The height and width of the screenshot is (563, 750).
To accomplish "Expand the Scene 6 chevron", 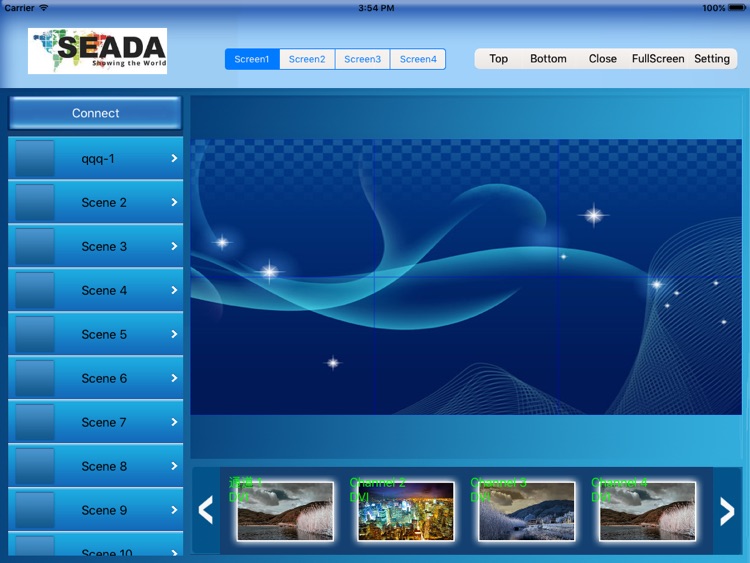I will [174, 378].
